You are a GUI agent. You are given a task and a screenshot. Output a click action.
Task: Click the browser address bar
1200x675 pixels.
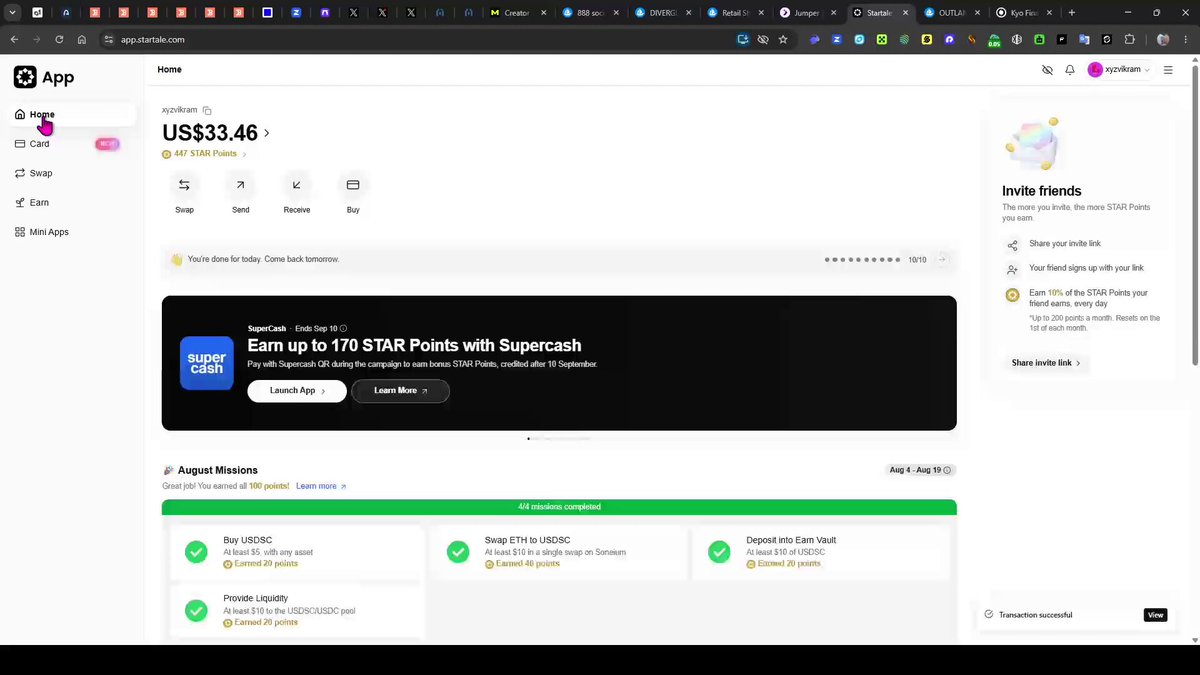(420, 39)
